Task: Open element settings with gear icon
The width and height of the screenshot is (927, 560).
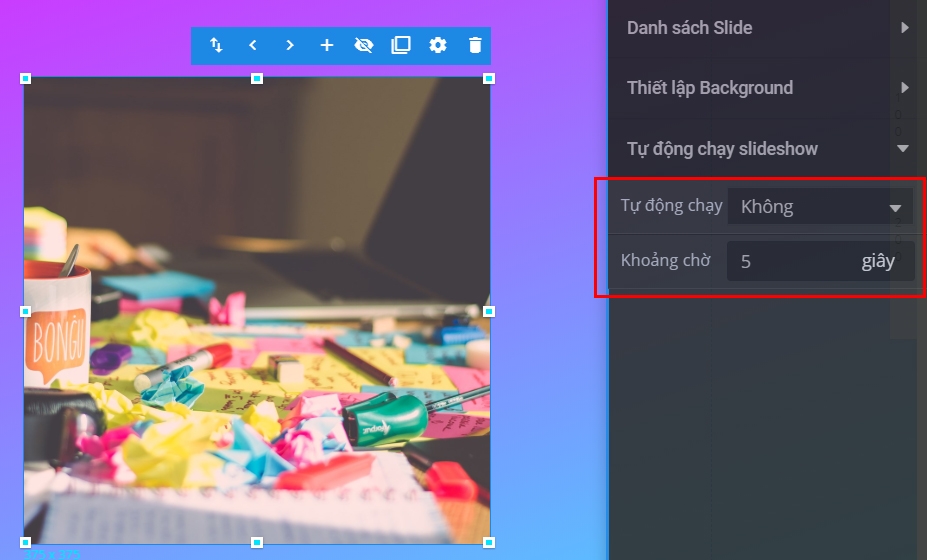Action: 438,45
